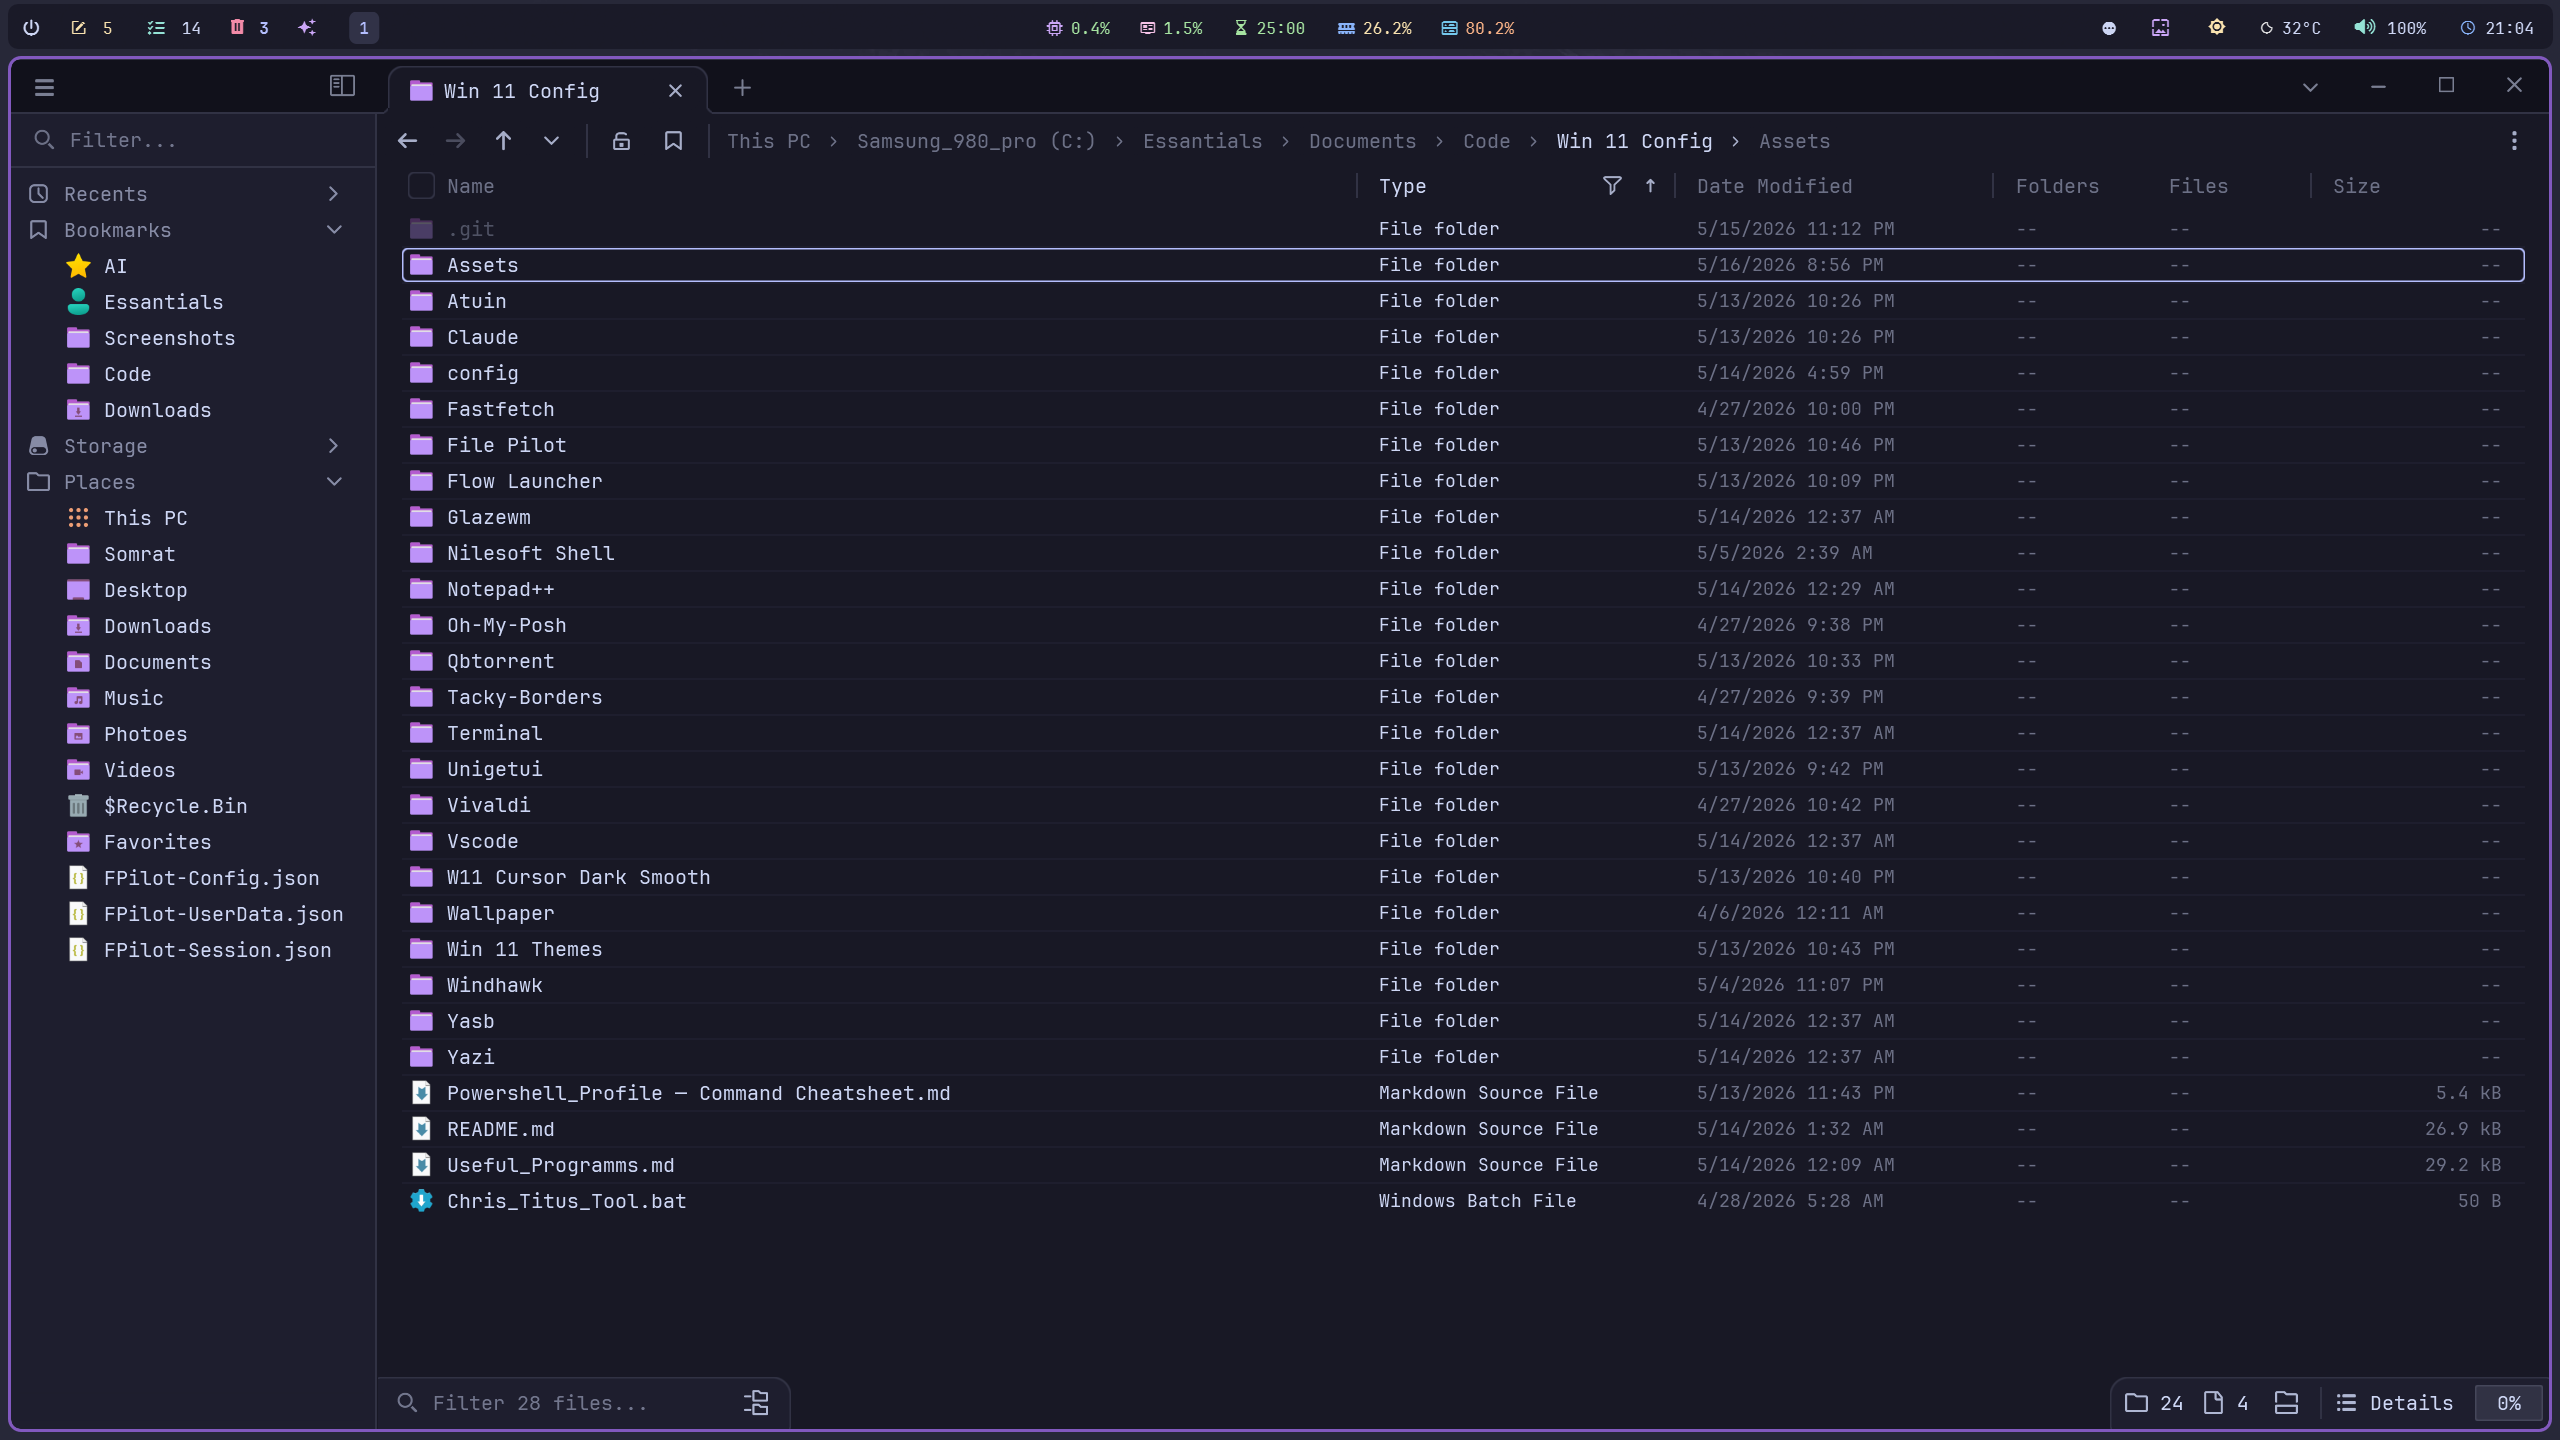Click the drive info icon in status bar
This screenshot has width=2560, height=1440.
2286,1403
